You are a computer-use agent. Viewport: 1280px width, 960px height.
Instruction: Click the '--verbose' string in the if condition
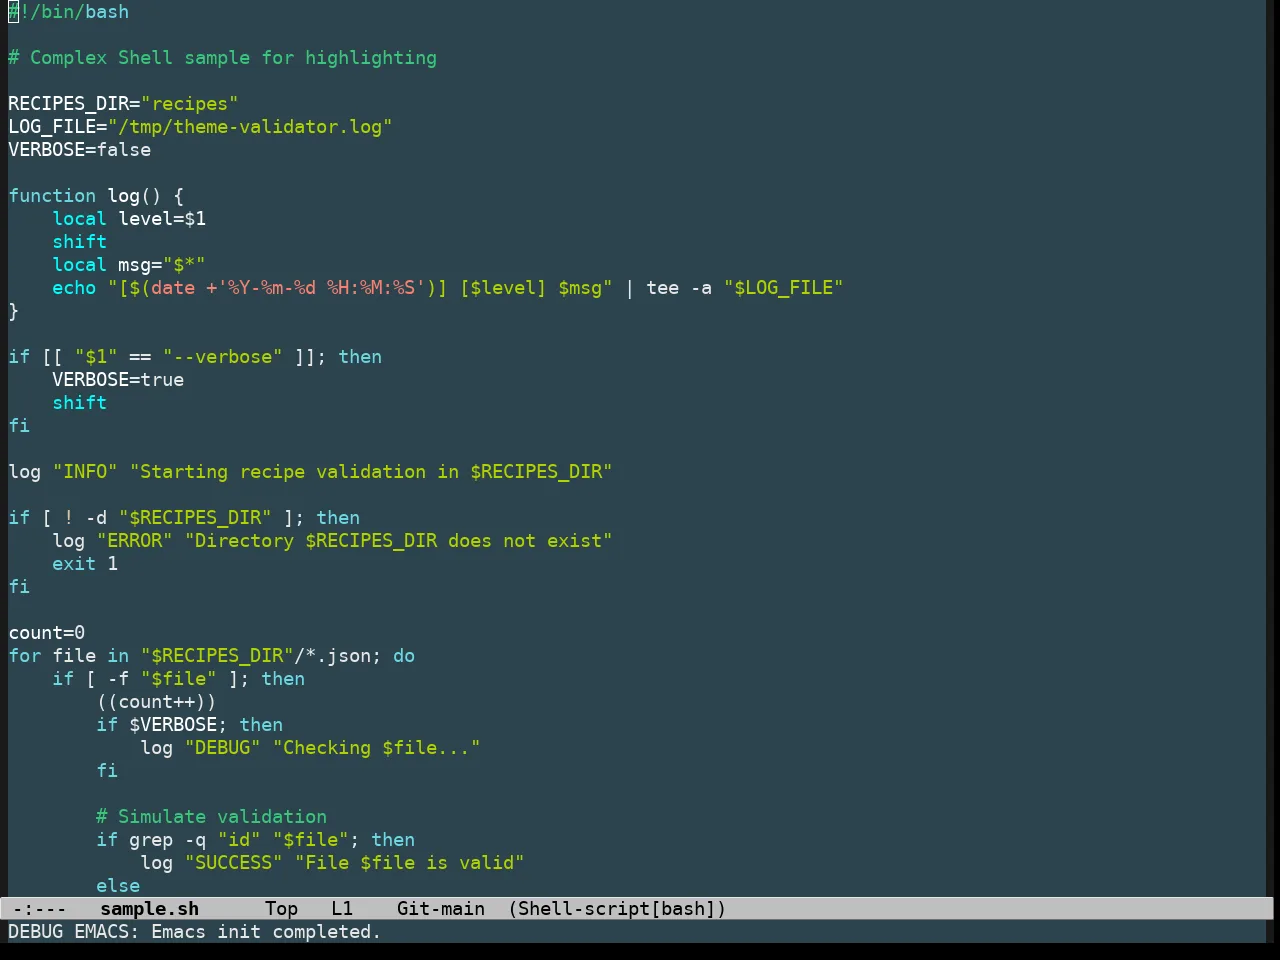(223, 357)
